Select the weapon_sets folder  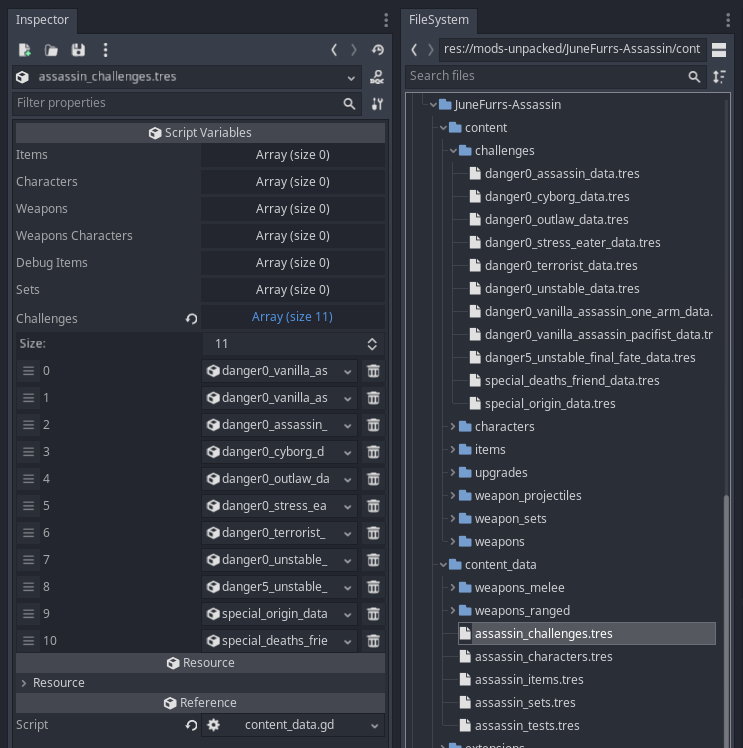pos(510,519)
